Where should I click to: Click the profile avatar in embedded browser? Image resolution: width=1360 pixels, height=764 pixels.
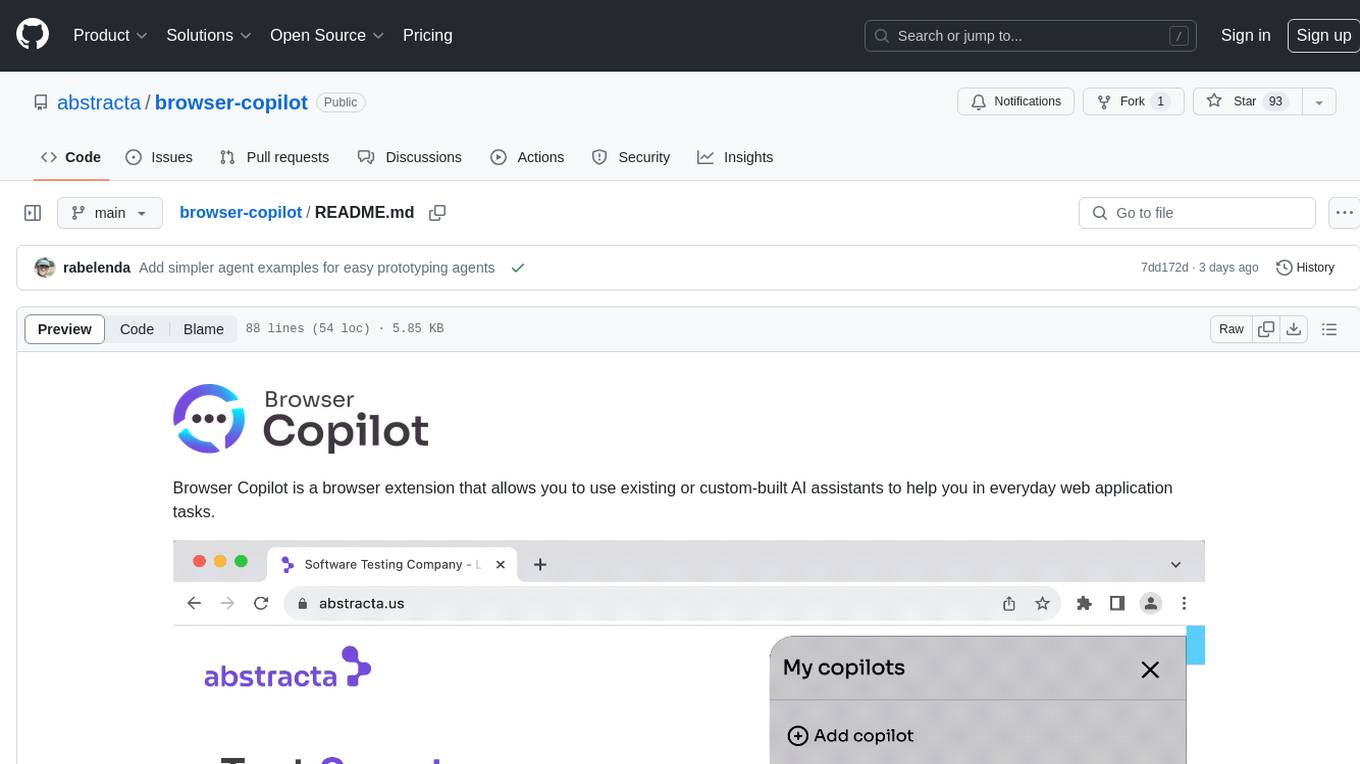coord(1151,603)
